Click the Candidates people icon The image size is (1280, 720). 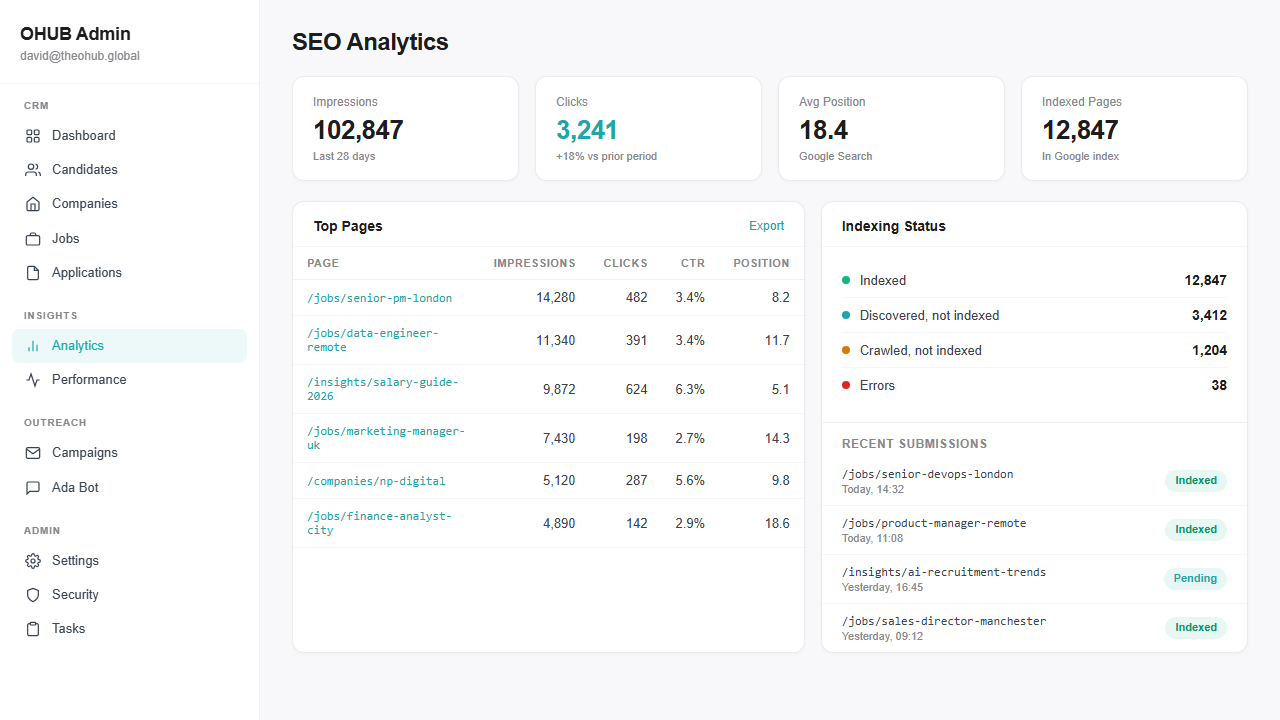point(33,170)
